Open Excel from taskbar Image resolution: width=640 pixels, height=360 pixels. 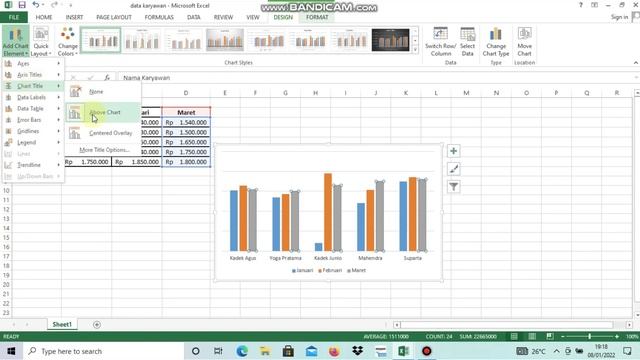click(403, 351)
